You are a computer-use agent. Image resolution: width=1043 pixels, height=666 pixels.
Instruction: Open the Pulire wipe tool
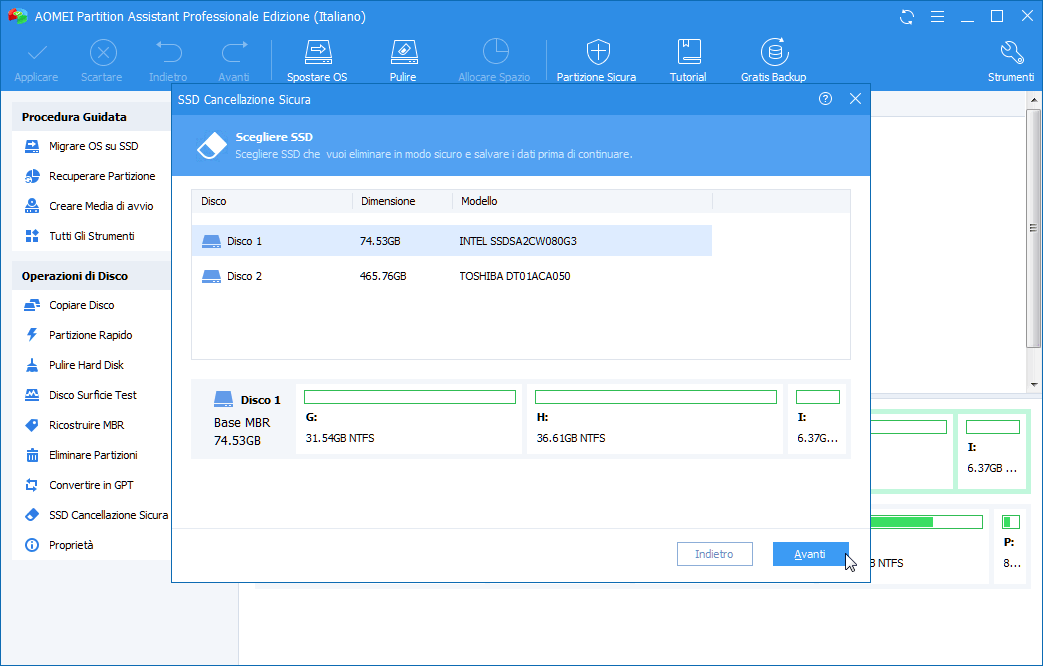click(x=403, y=61)
